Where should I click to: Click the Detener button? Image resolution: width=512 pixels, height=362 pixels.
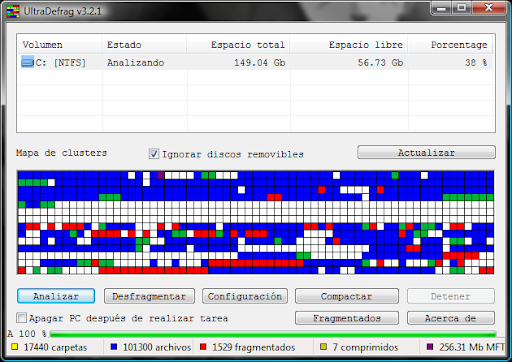451,296
